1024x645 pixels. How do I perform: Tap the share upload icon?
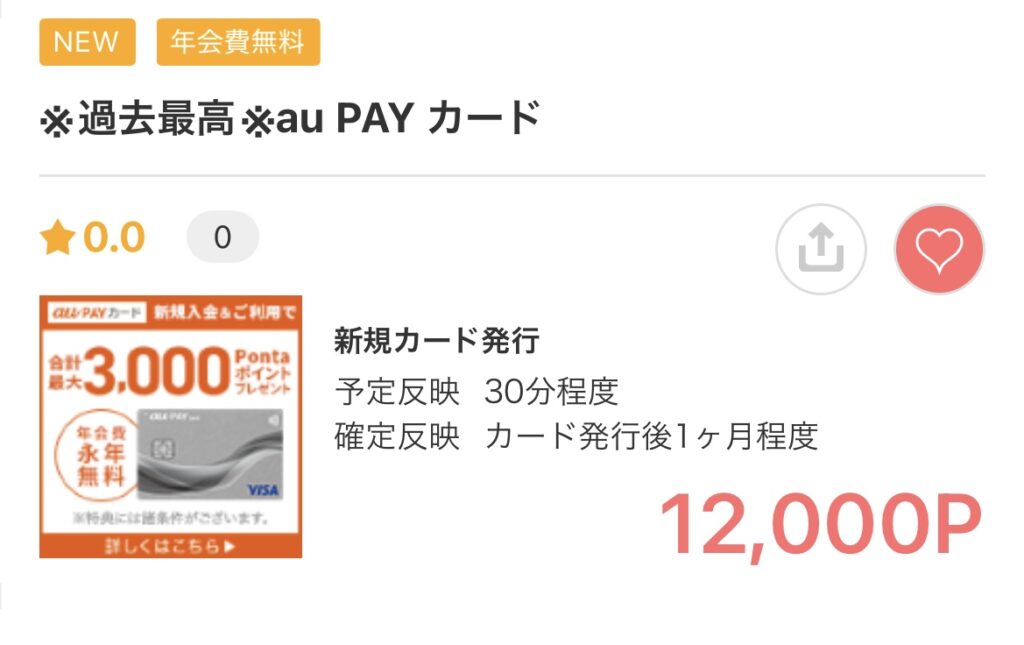click(821, 249)
